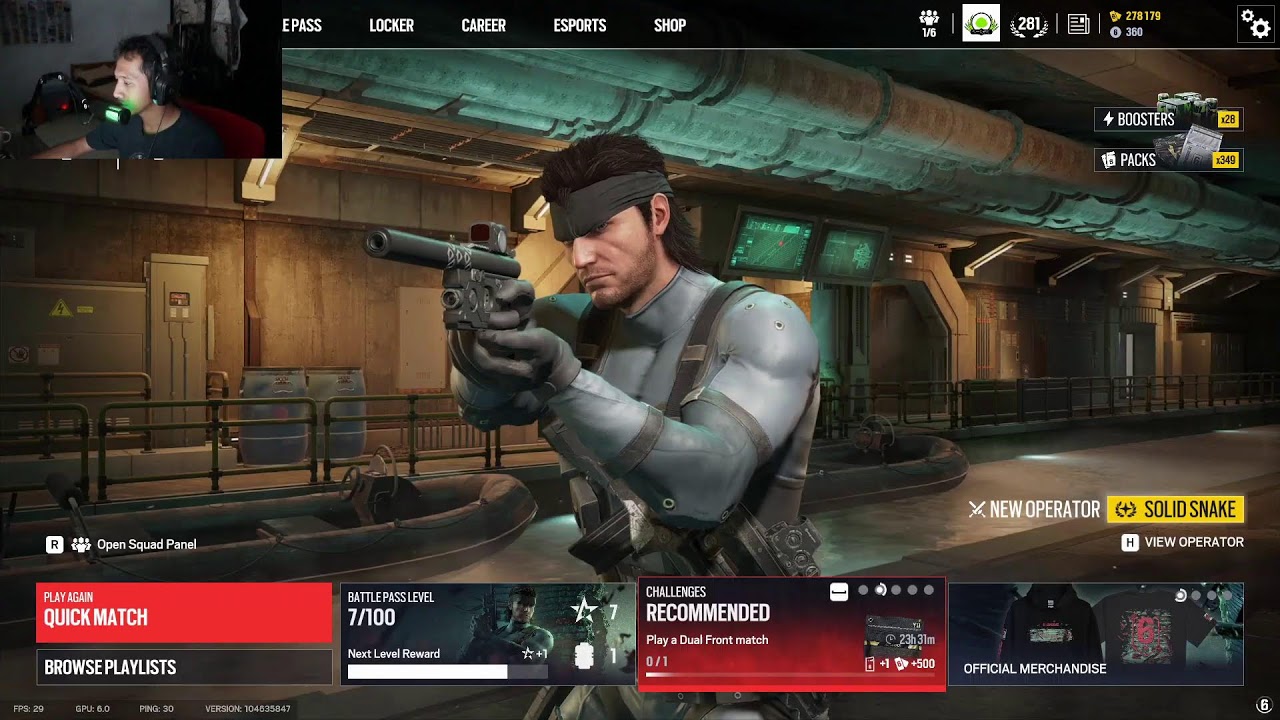Viewport: 1280px width, 720px height.
Task: Select the first merchandise carousel dot
Action: [x=1181, y=596]
